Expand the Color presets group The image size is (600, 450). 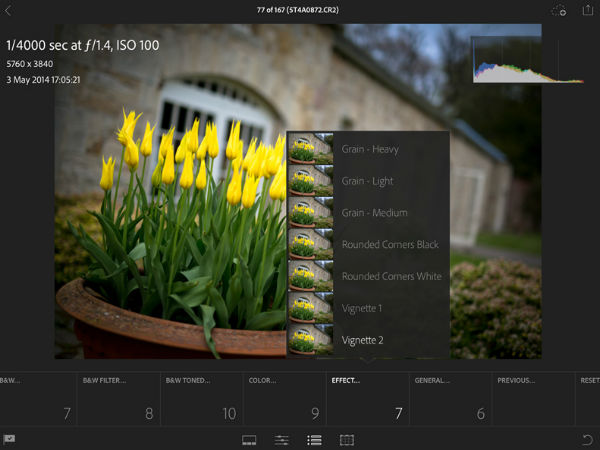pyautogui.click(x=285, y=399)
